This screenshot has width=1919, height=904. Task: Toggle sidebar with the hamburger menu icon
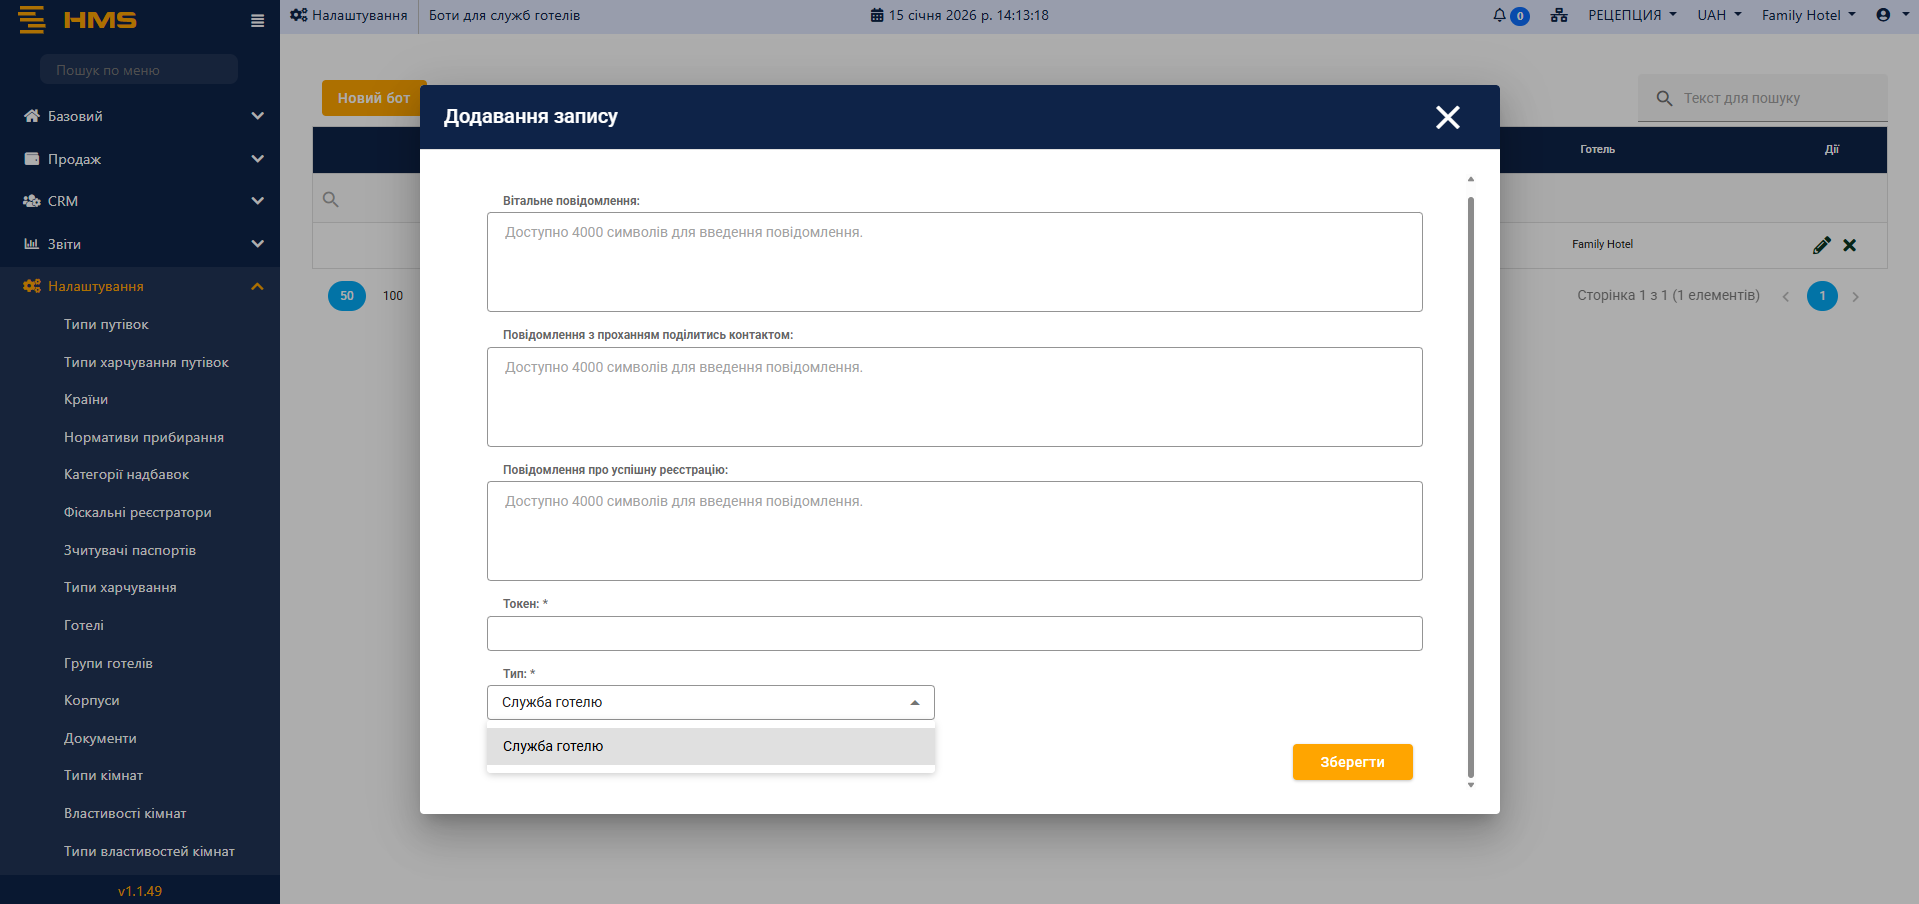coord(257,21)
